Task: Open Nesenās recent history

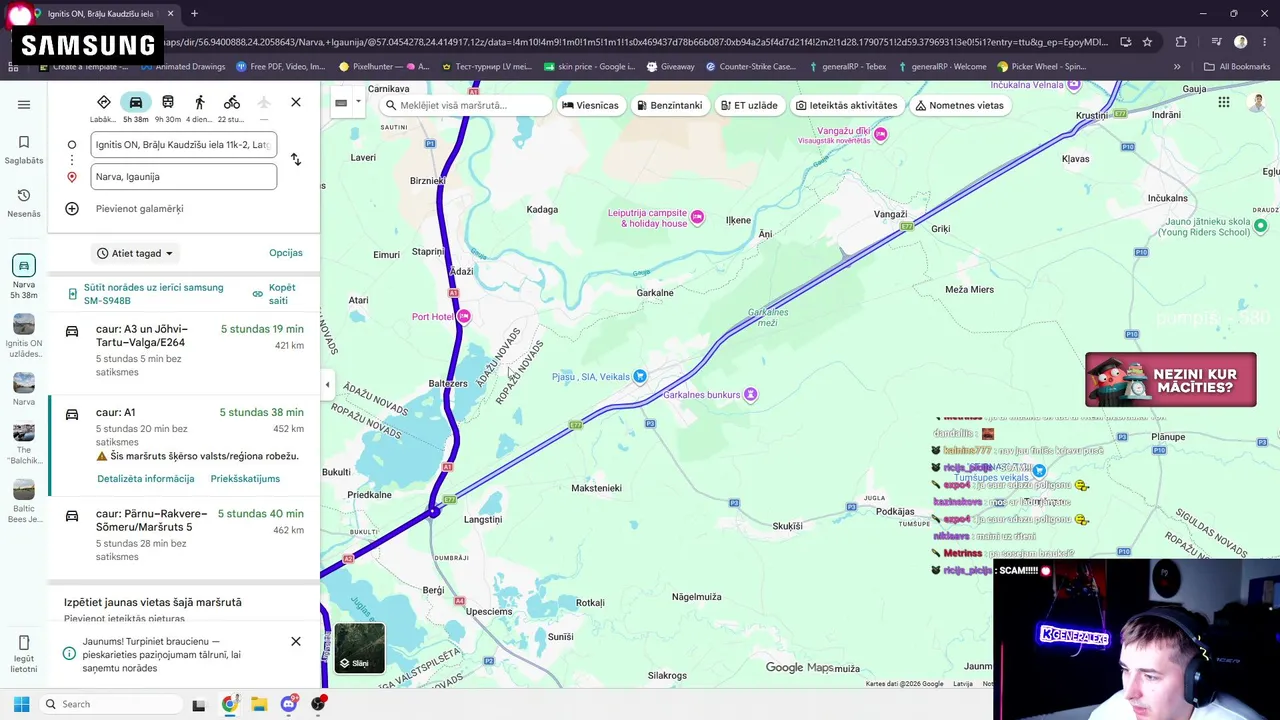Action: pos(24,202)
